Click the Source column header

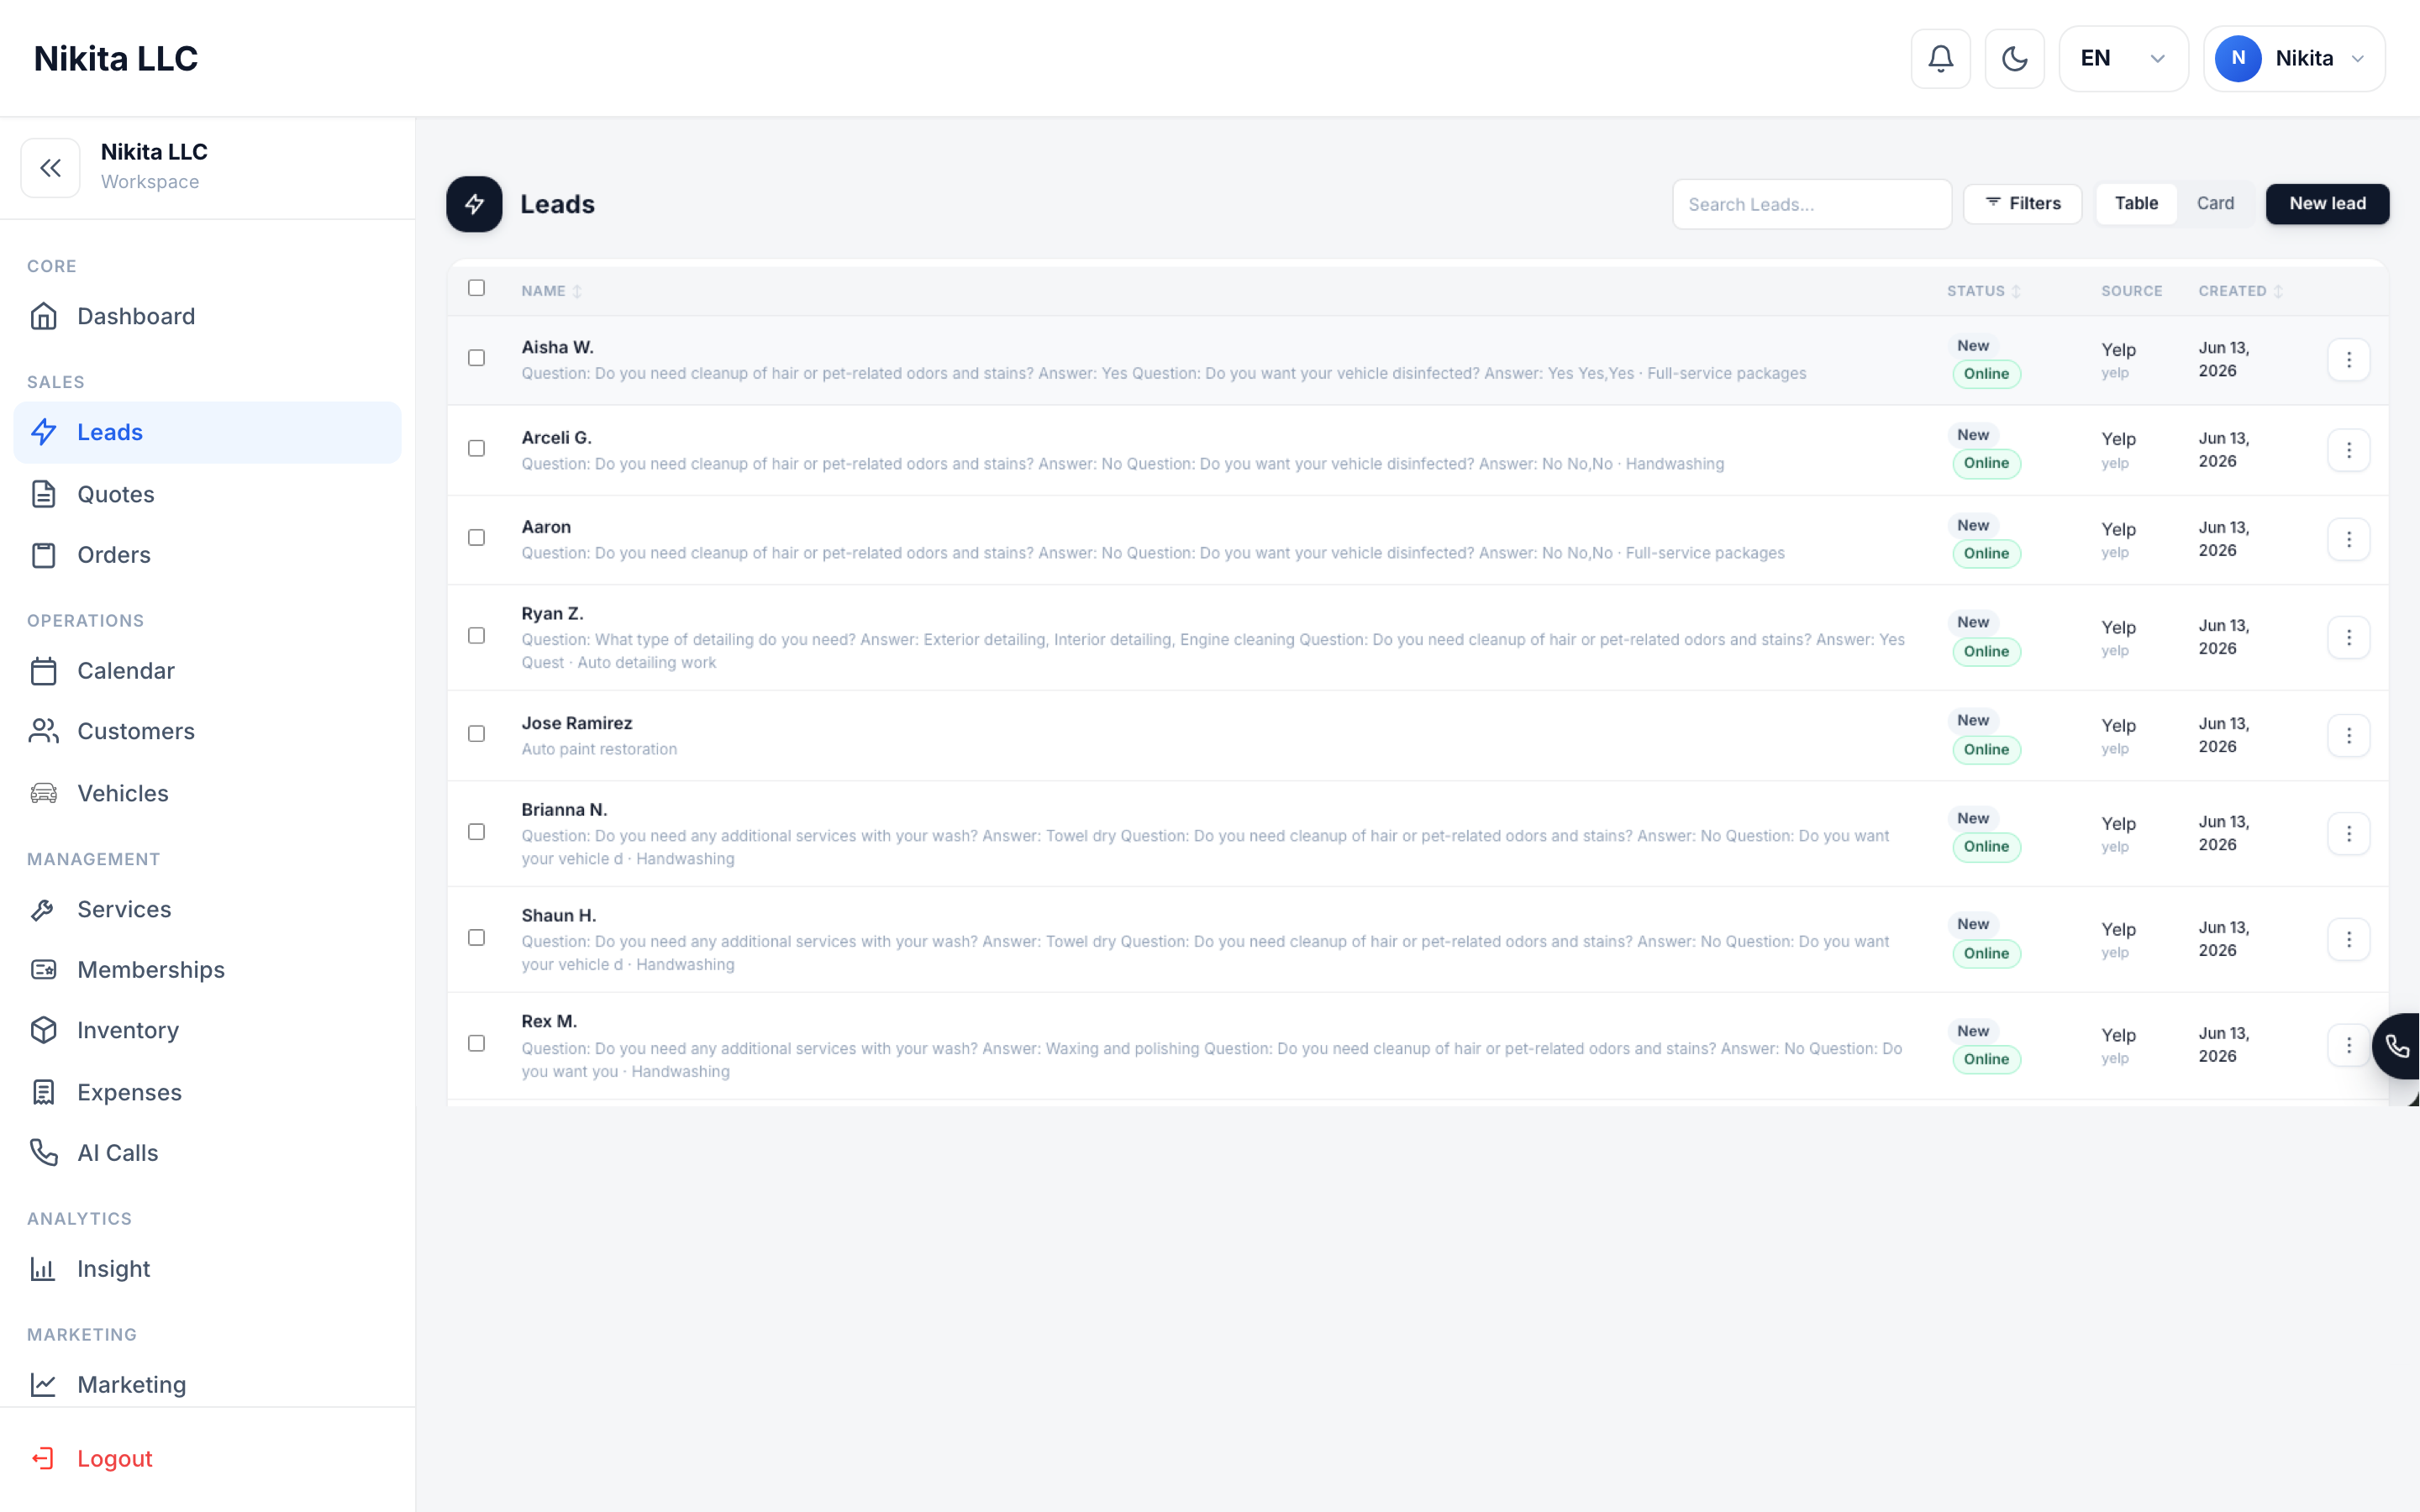click(x=2131, y=291)
